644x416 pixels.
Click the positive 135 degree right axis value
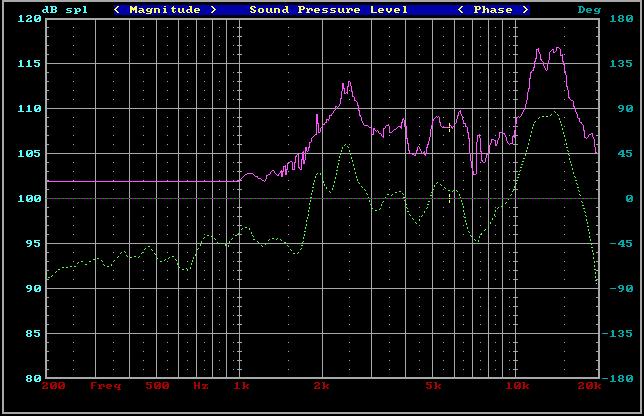[x=621, y=64]
